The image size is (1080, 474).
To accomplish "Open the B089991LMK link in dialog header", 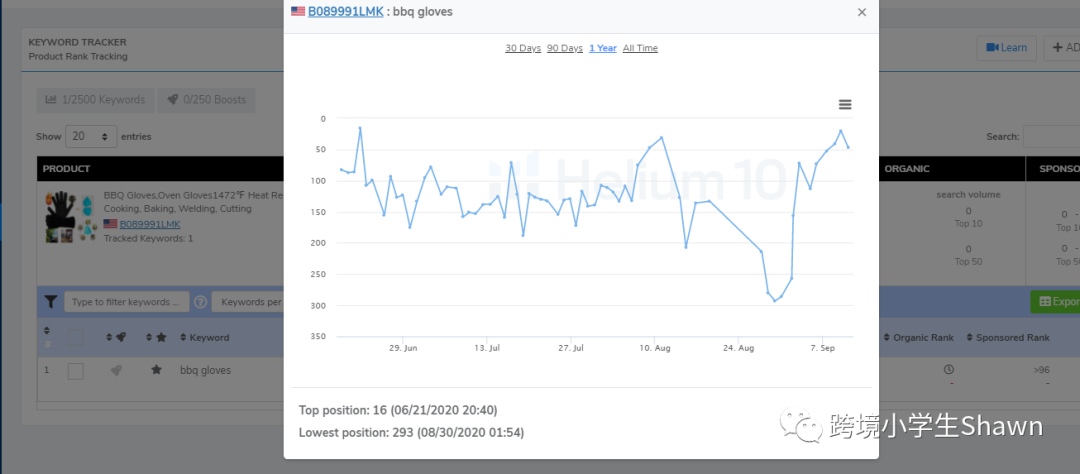I will tap(346, 11).
